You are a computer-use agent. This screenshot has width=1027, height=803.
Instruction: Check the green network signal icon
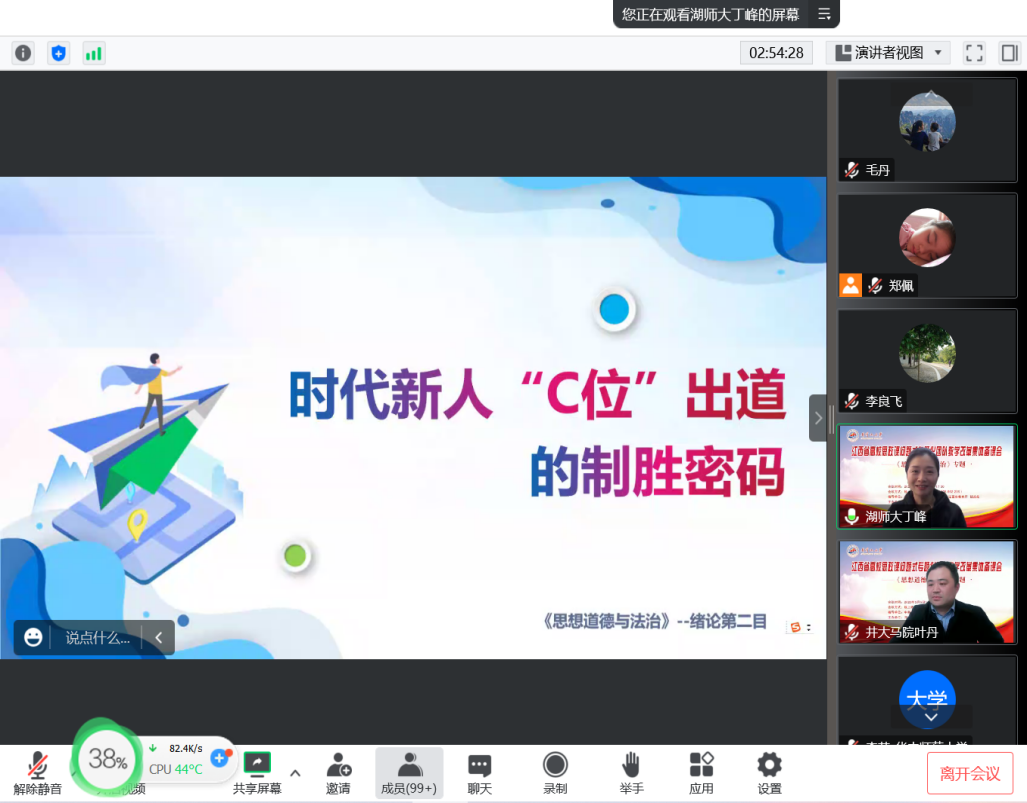pyautogui.click(x=94, y=53)
